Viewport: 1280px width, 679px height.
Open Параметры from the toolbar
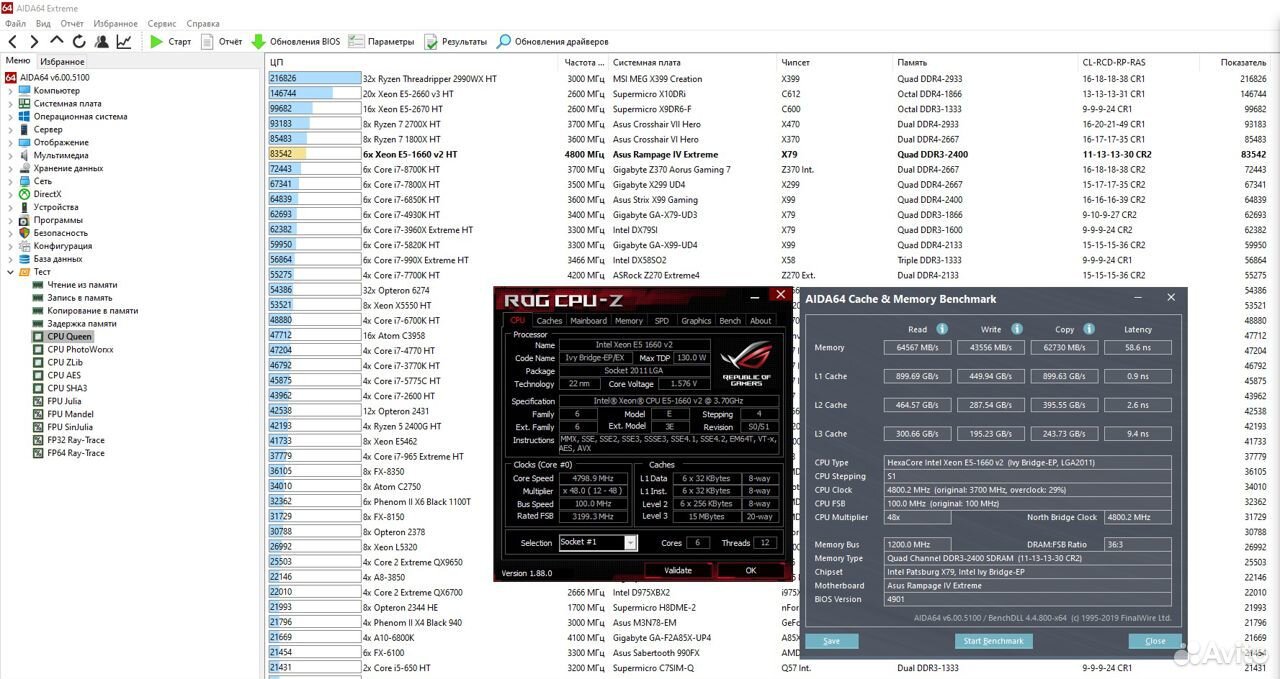click(x=382, y=42)
